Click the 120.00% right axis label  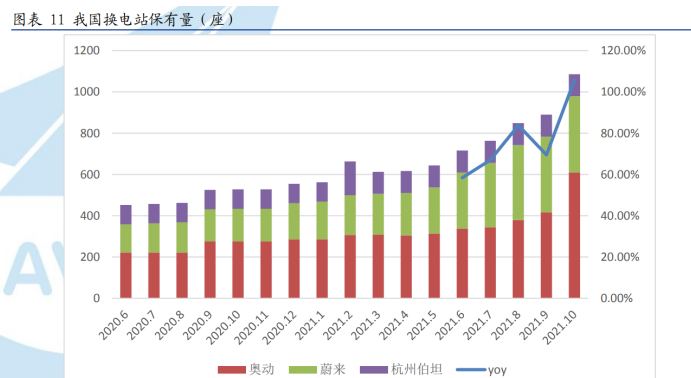[623, 50]
